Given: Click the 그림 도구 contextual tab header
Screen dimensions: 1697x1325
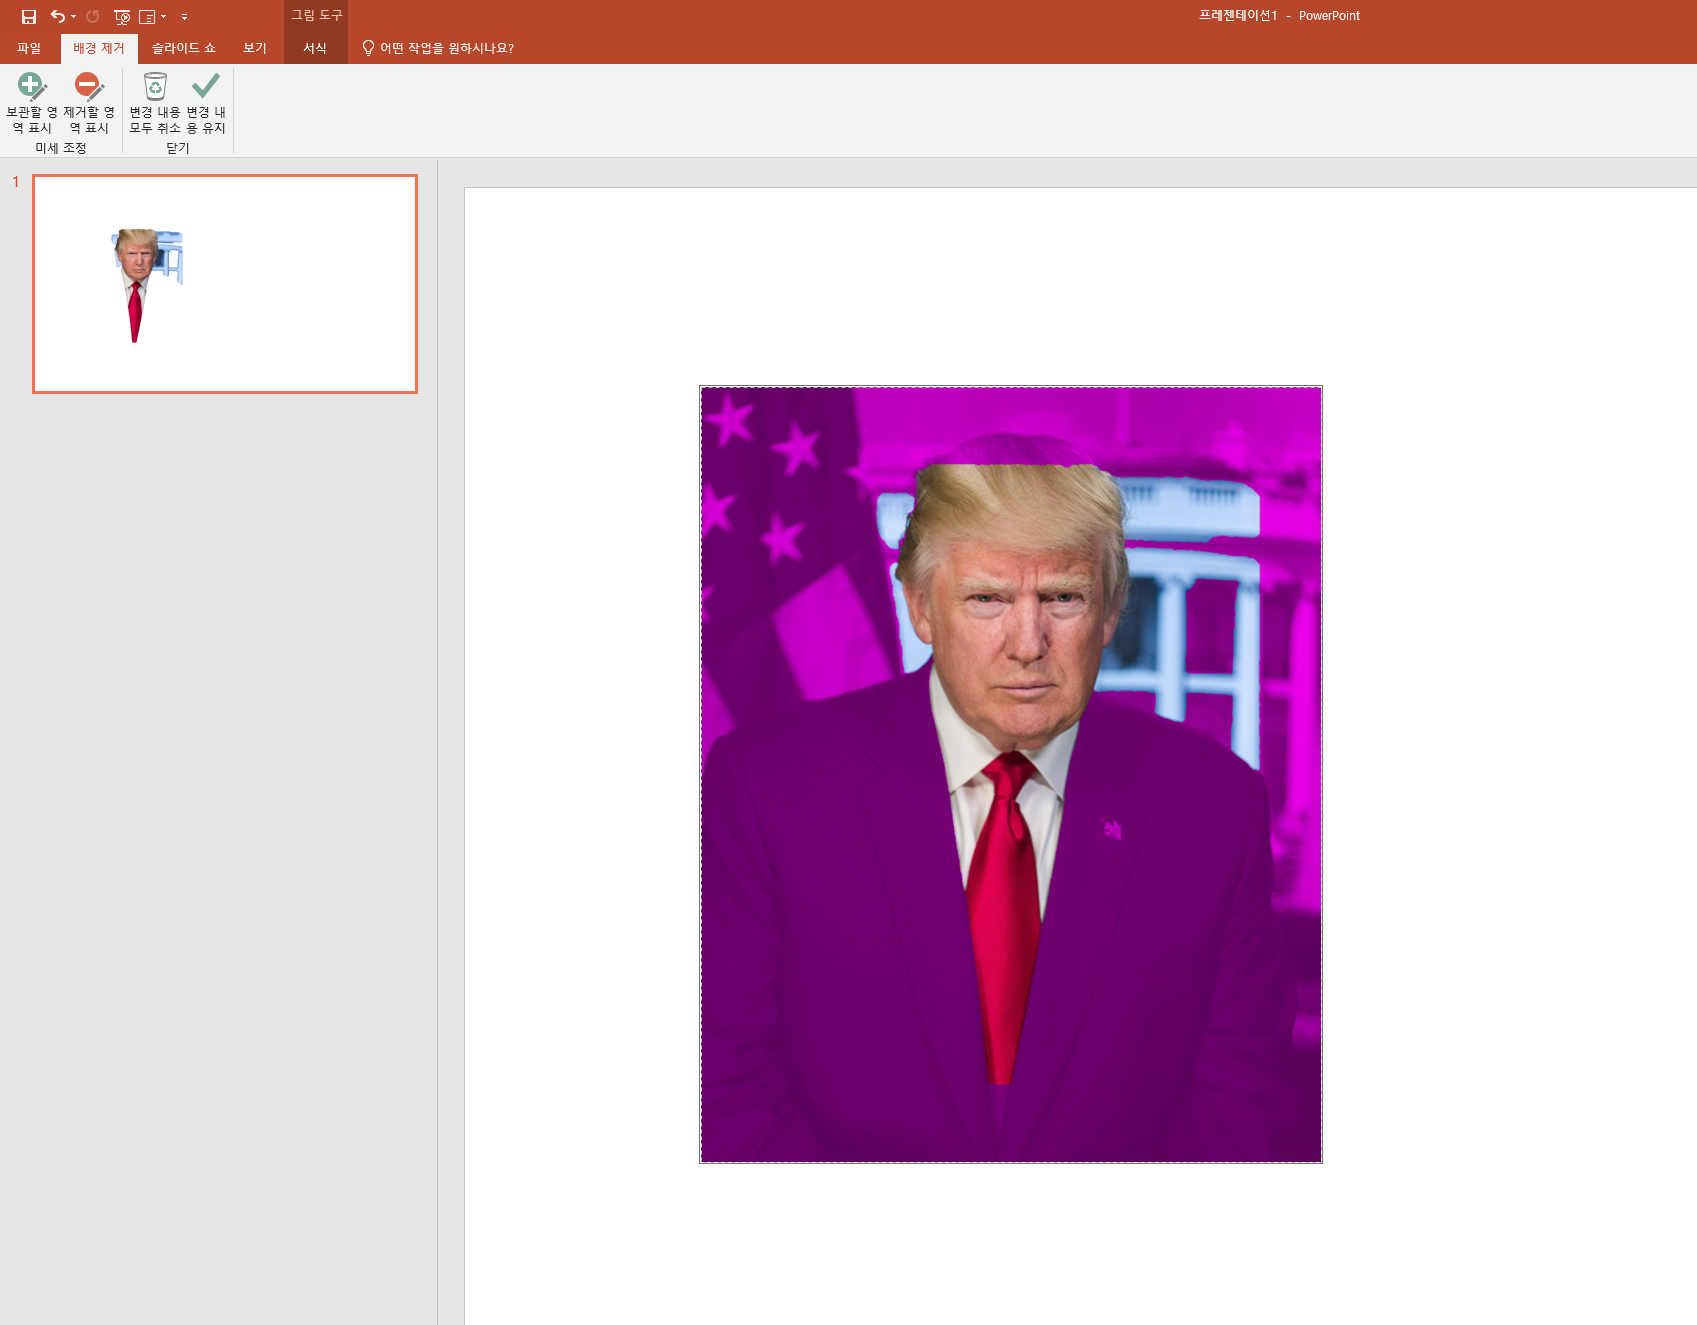Looking at the screenshot, I should 316,15.
